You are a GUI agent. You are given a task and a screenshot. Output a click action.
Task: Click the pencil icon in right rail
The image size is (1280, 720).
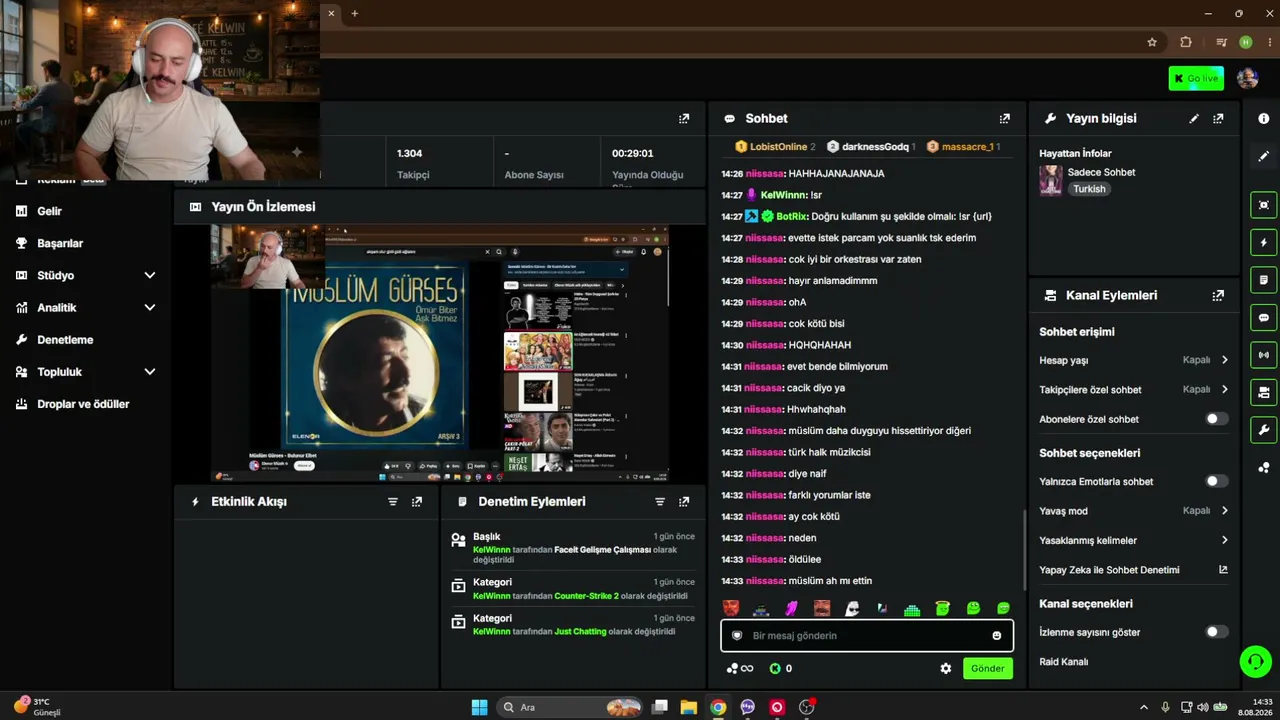click(x=1264, y=156)
